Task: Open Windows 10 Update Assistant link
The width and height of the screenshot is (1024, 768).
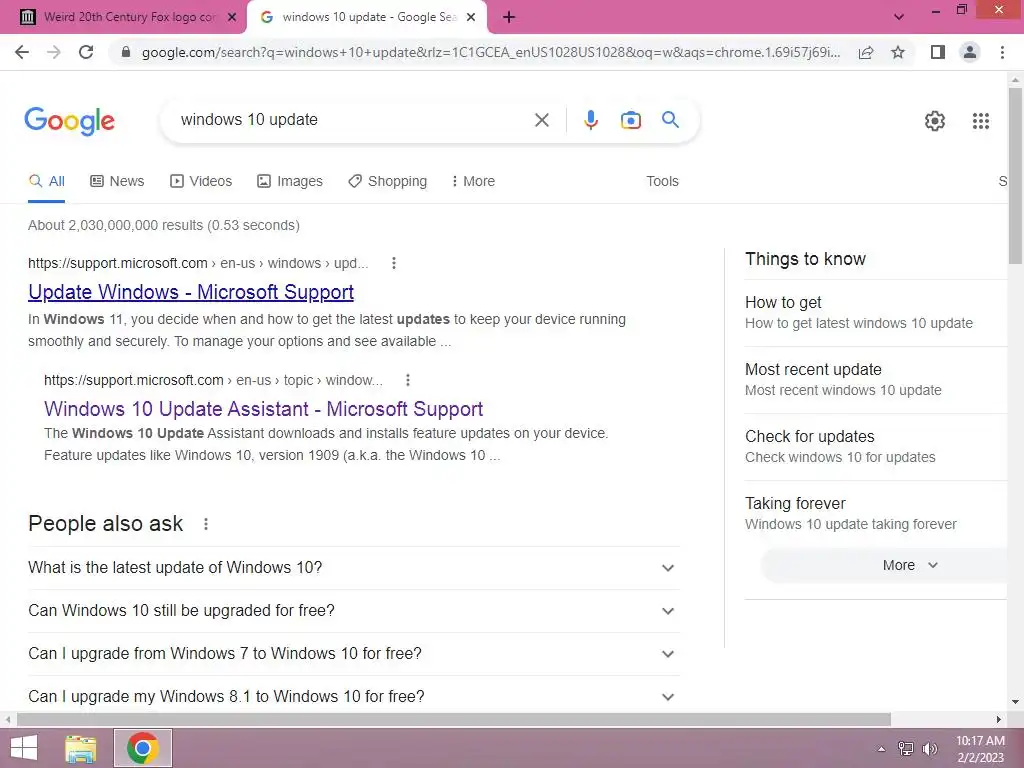Action: 263,409
